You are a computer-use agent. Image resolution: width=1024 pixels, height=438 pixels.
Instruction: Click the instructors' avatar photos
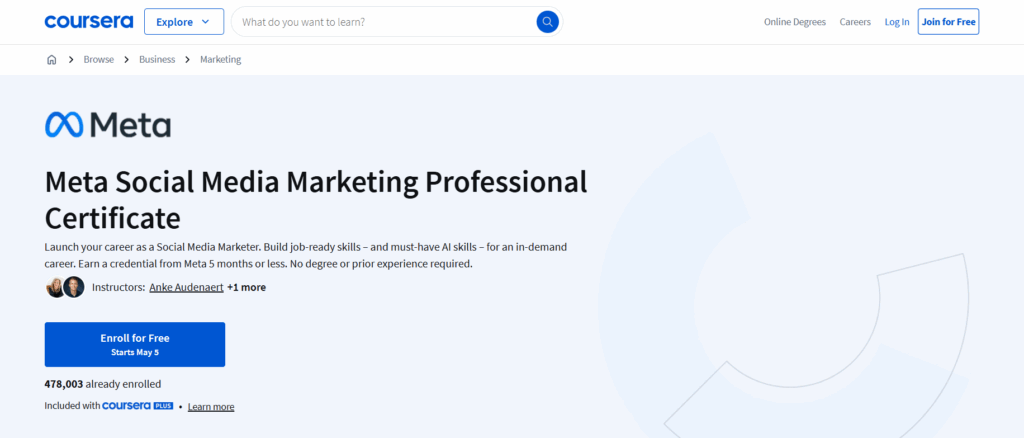[65, 287]
